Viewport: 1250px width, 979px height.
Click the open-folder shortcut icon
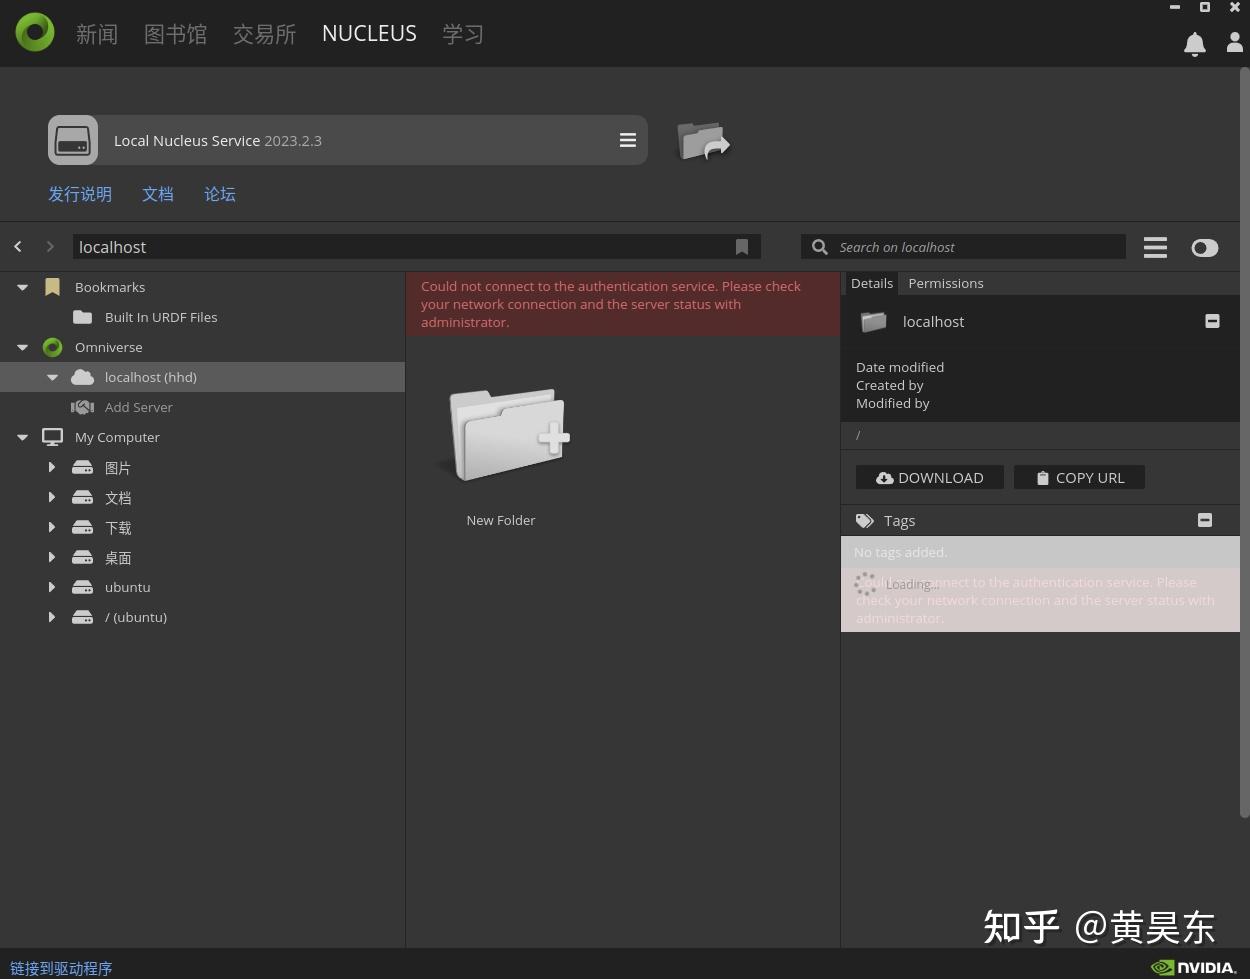tap(704, 142)
